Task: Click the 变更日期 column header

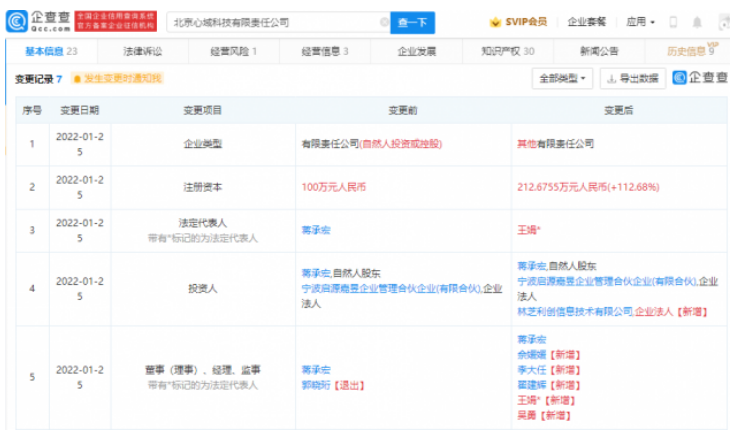Action: click(x=80, y=110)
